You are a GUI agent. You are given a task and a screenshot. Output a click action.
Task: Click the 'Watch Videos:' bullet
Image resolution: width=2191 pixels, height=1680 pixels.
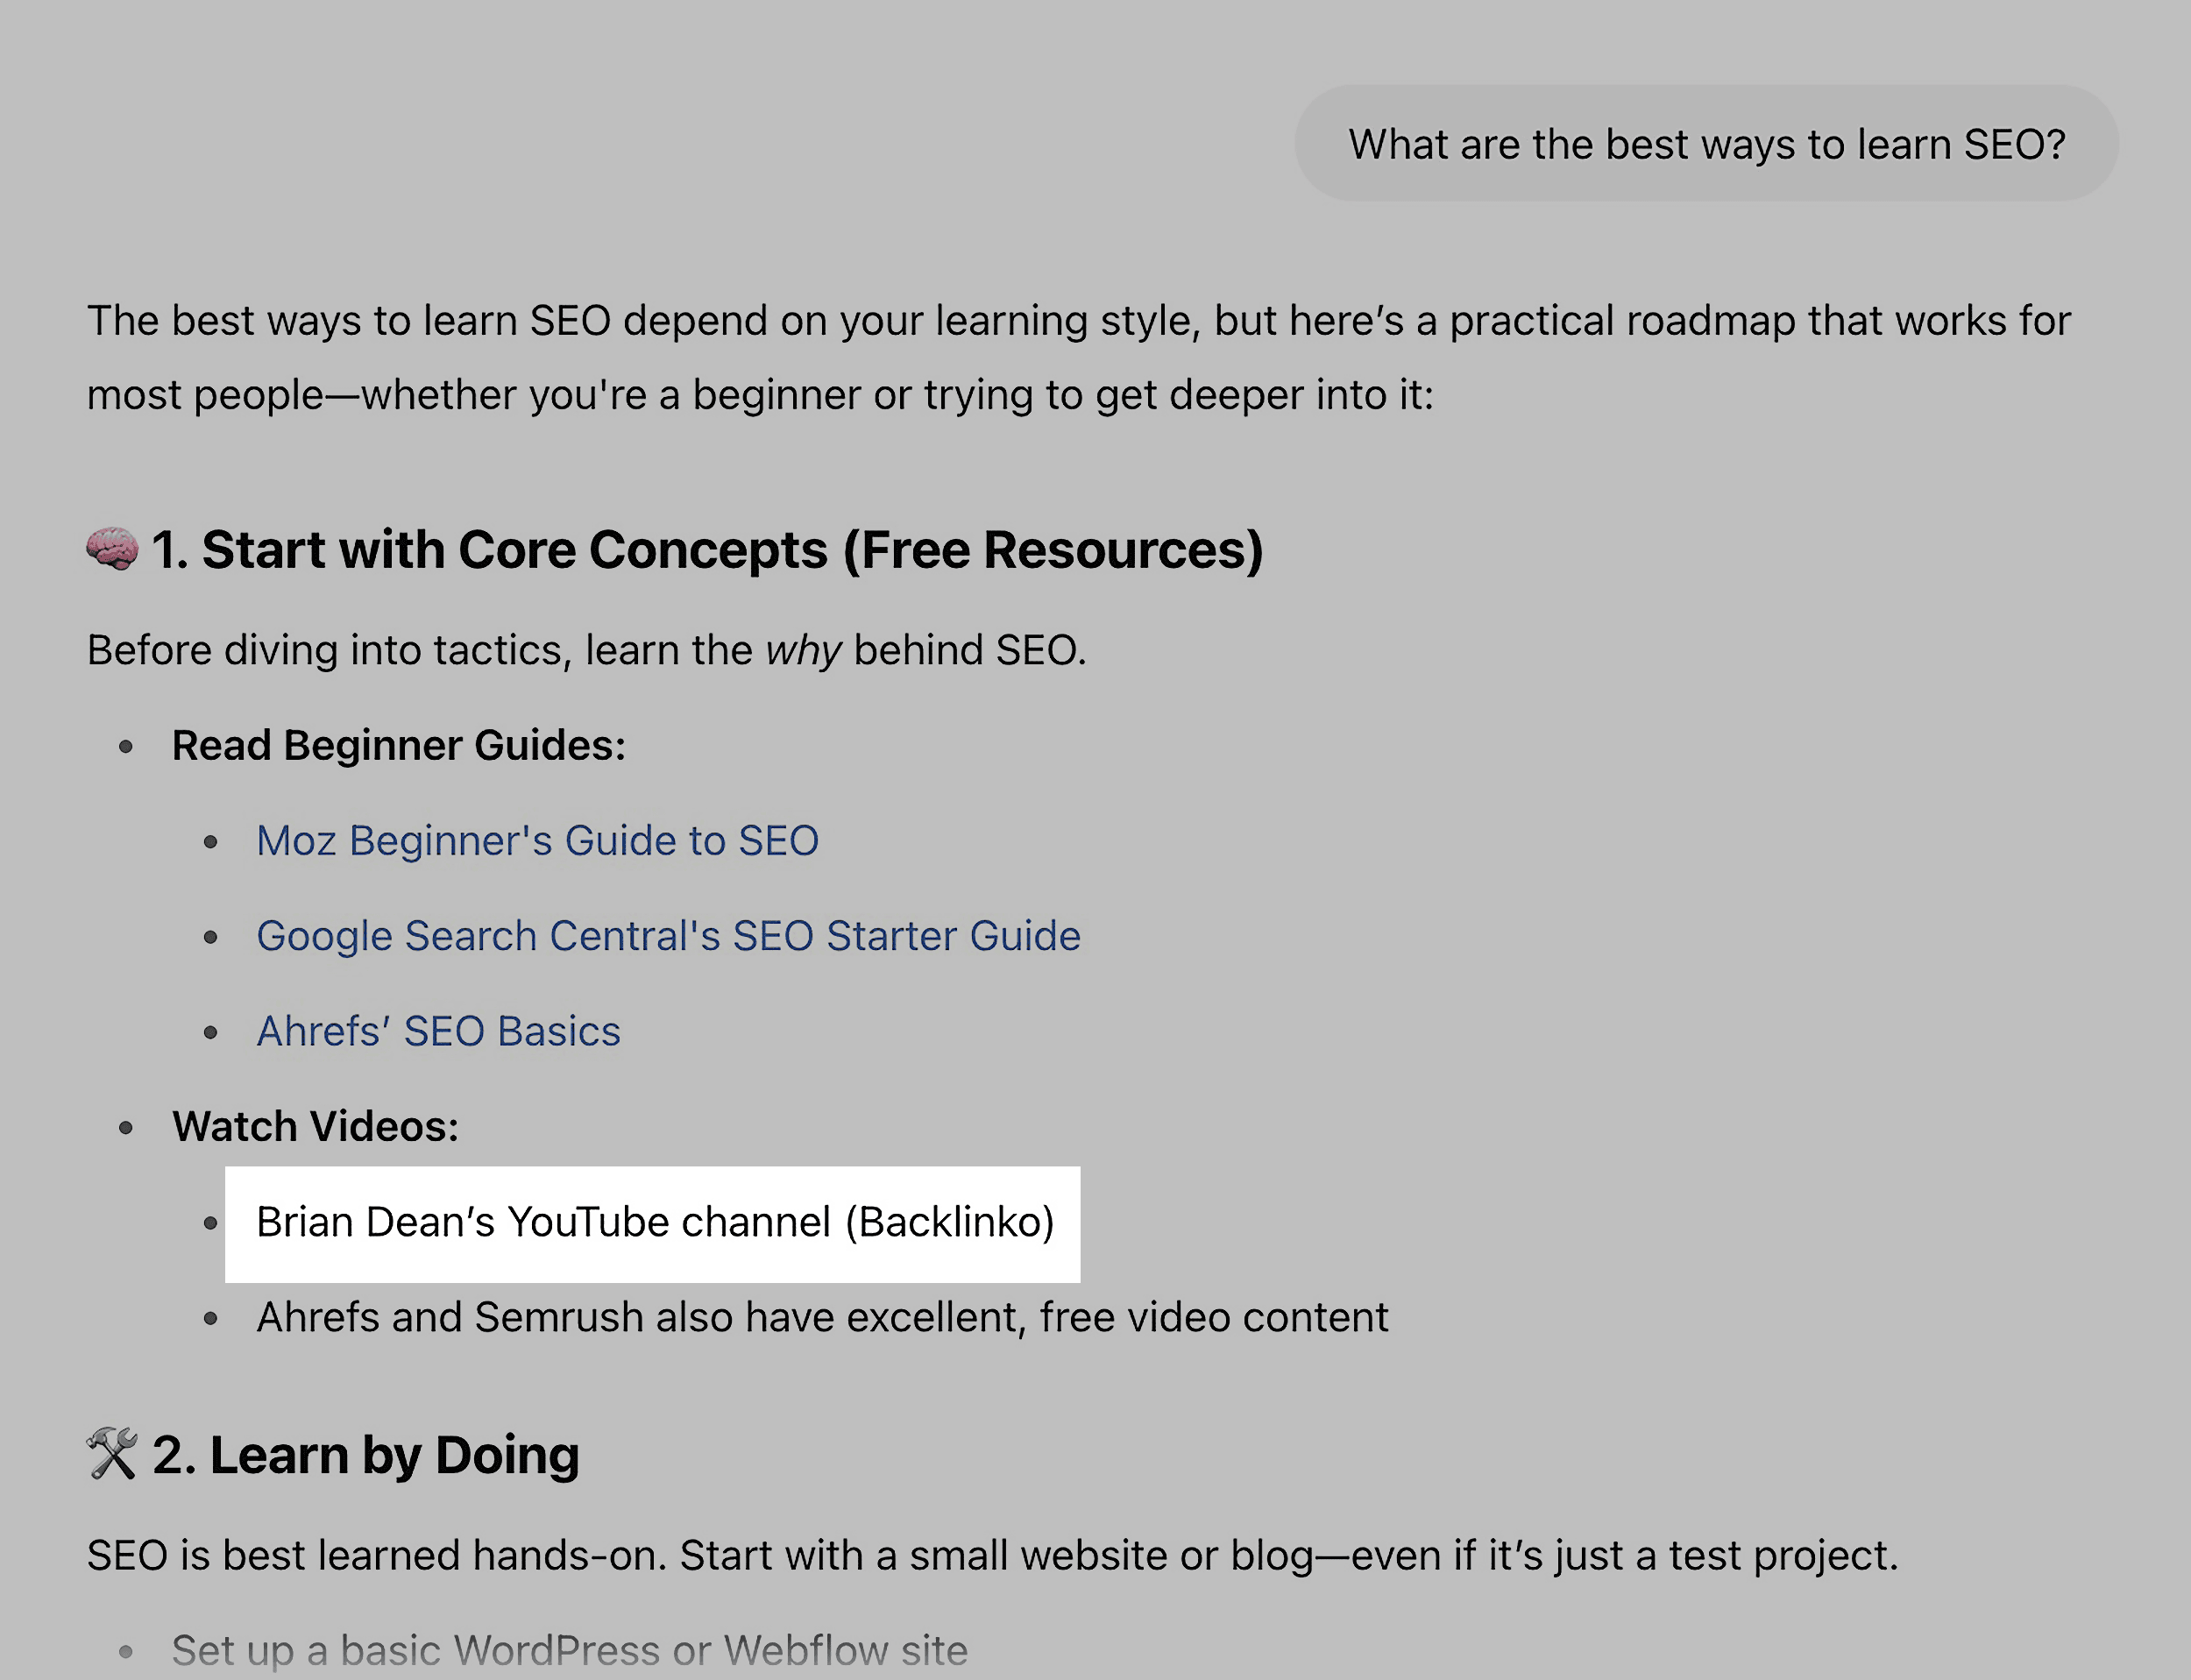coord(315,1127)
